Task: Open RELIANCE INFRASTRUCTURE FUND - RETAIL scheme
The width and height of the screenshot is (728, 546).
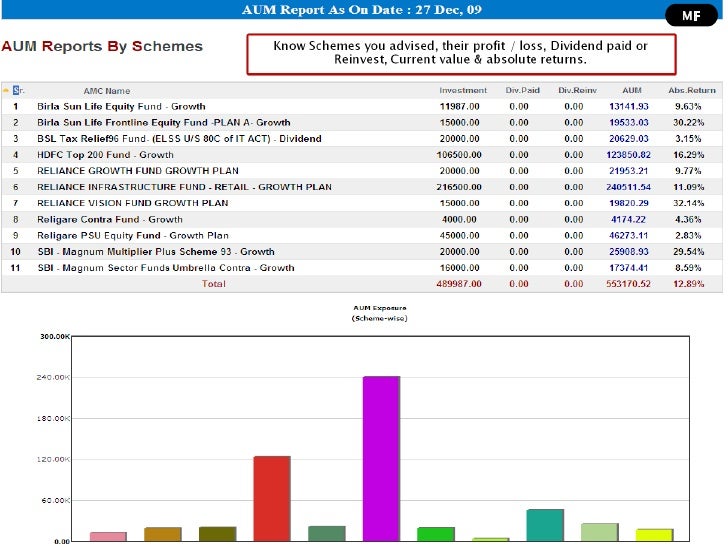Action: (184, 187)
